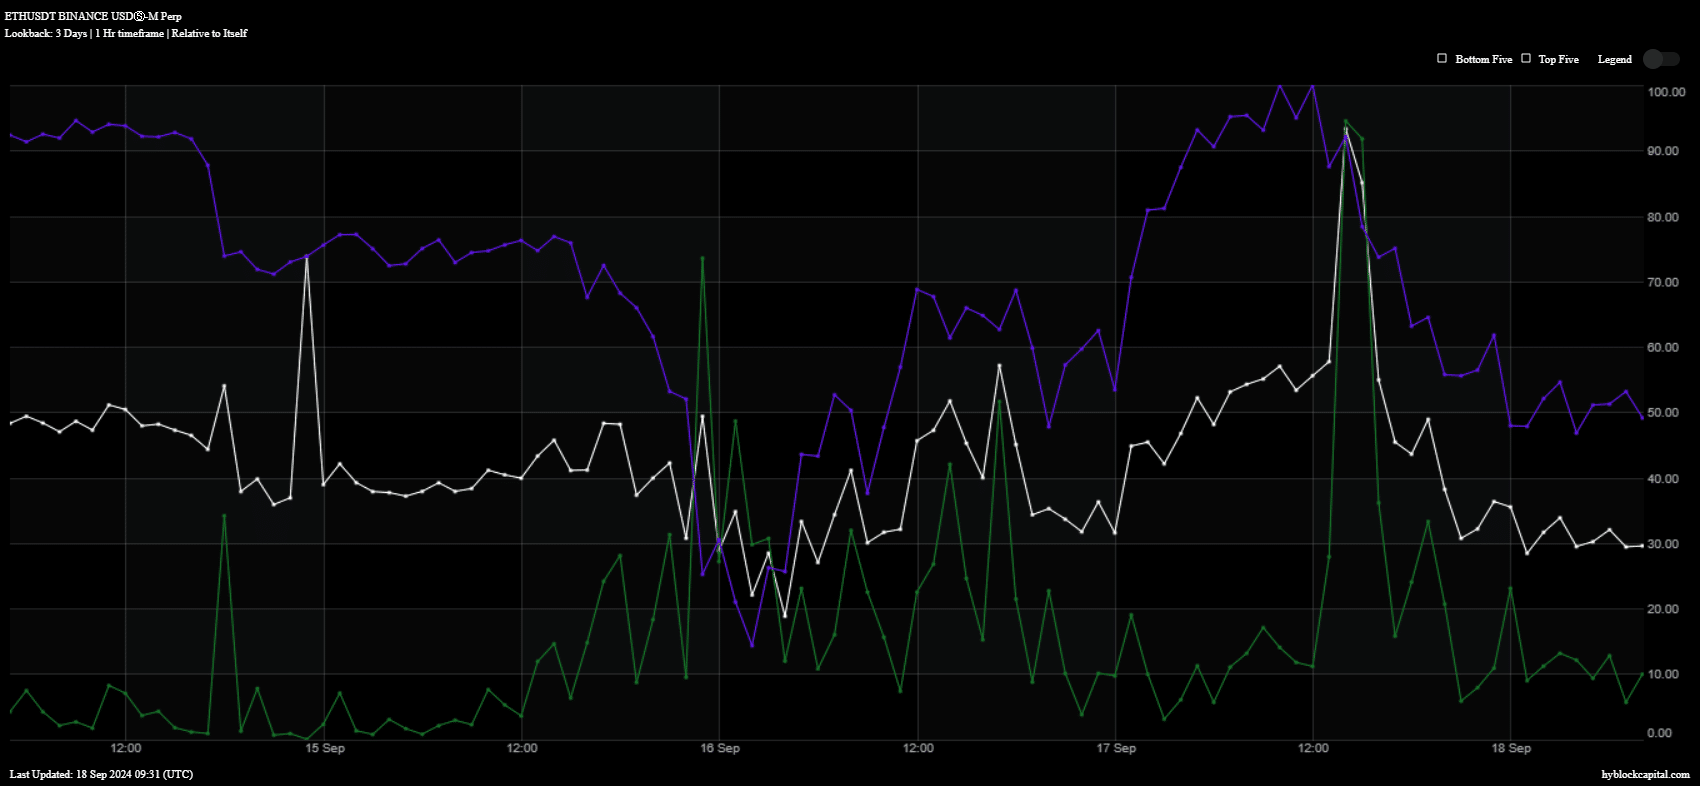Screen dimensions: 1700x786
Task: Click the 16 Sep x-axis label
Action: pos(720,748)
